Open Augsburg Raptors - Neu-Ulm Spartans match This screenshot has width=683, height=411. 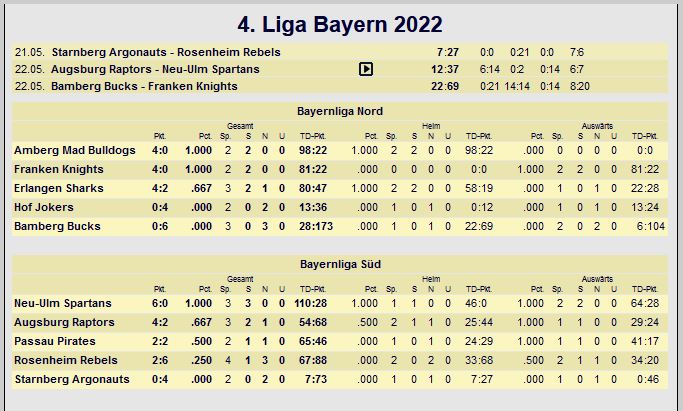coord(155,69)
